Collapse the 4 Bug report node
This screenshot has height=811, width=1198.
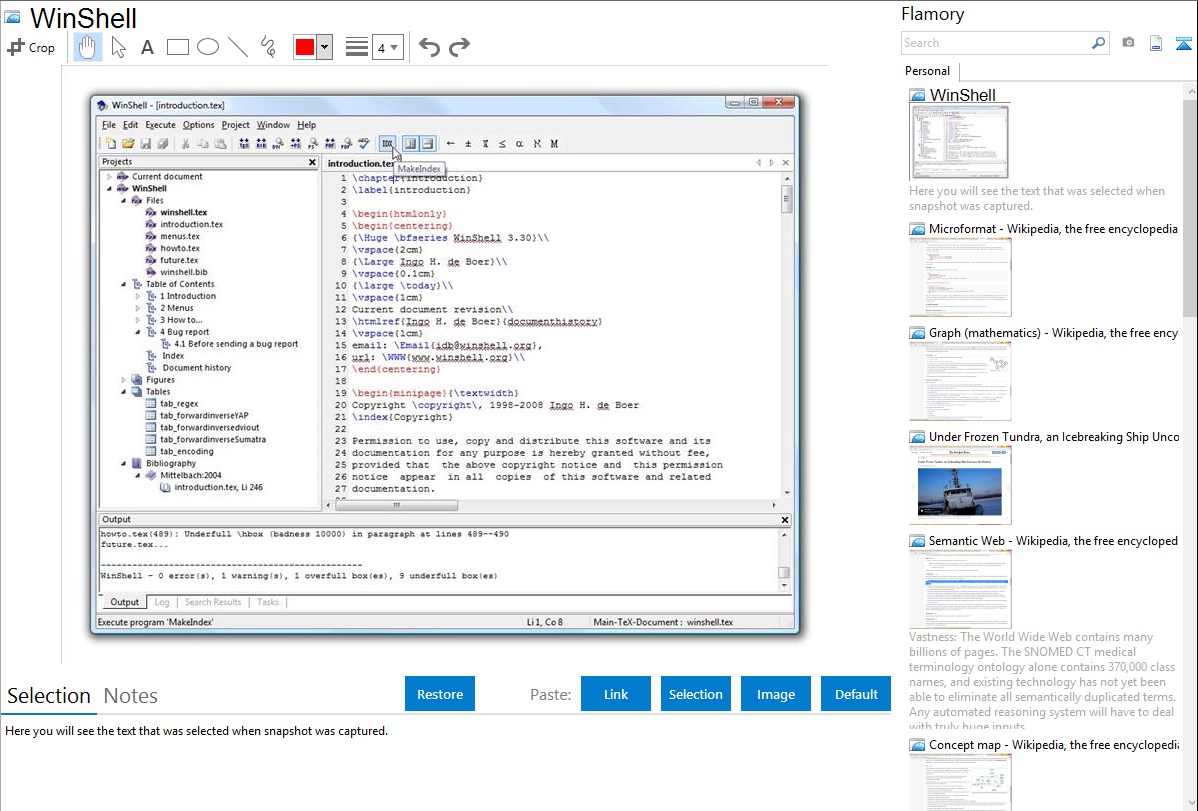(138, 332)
